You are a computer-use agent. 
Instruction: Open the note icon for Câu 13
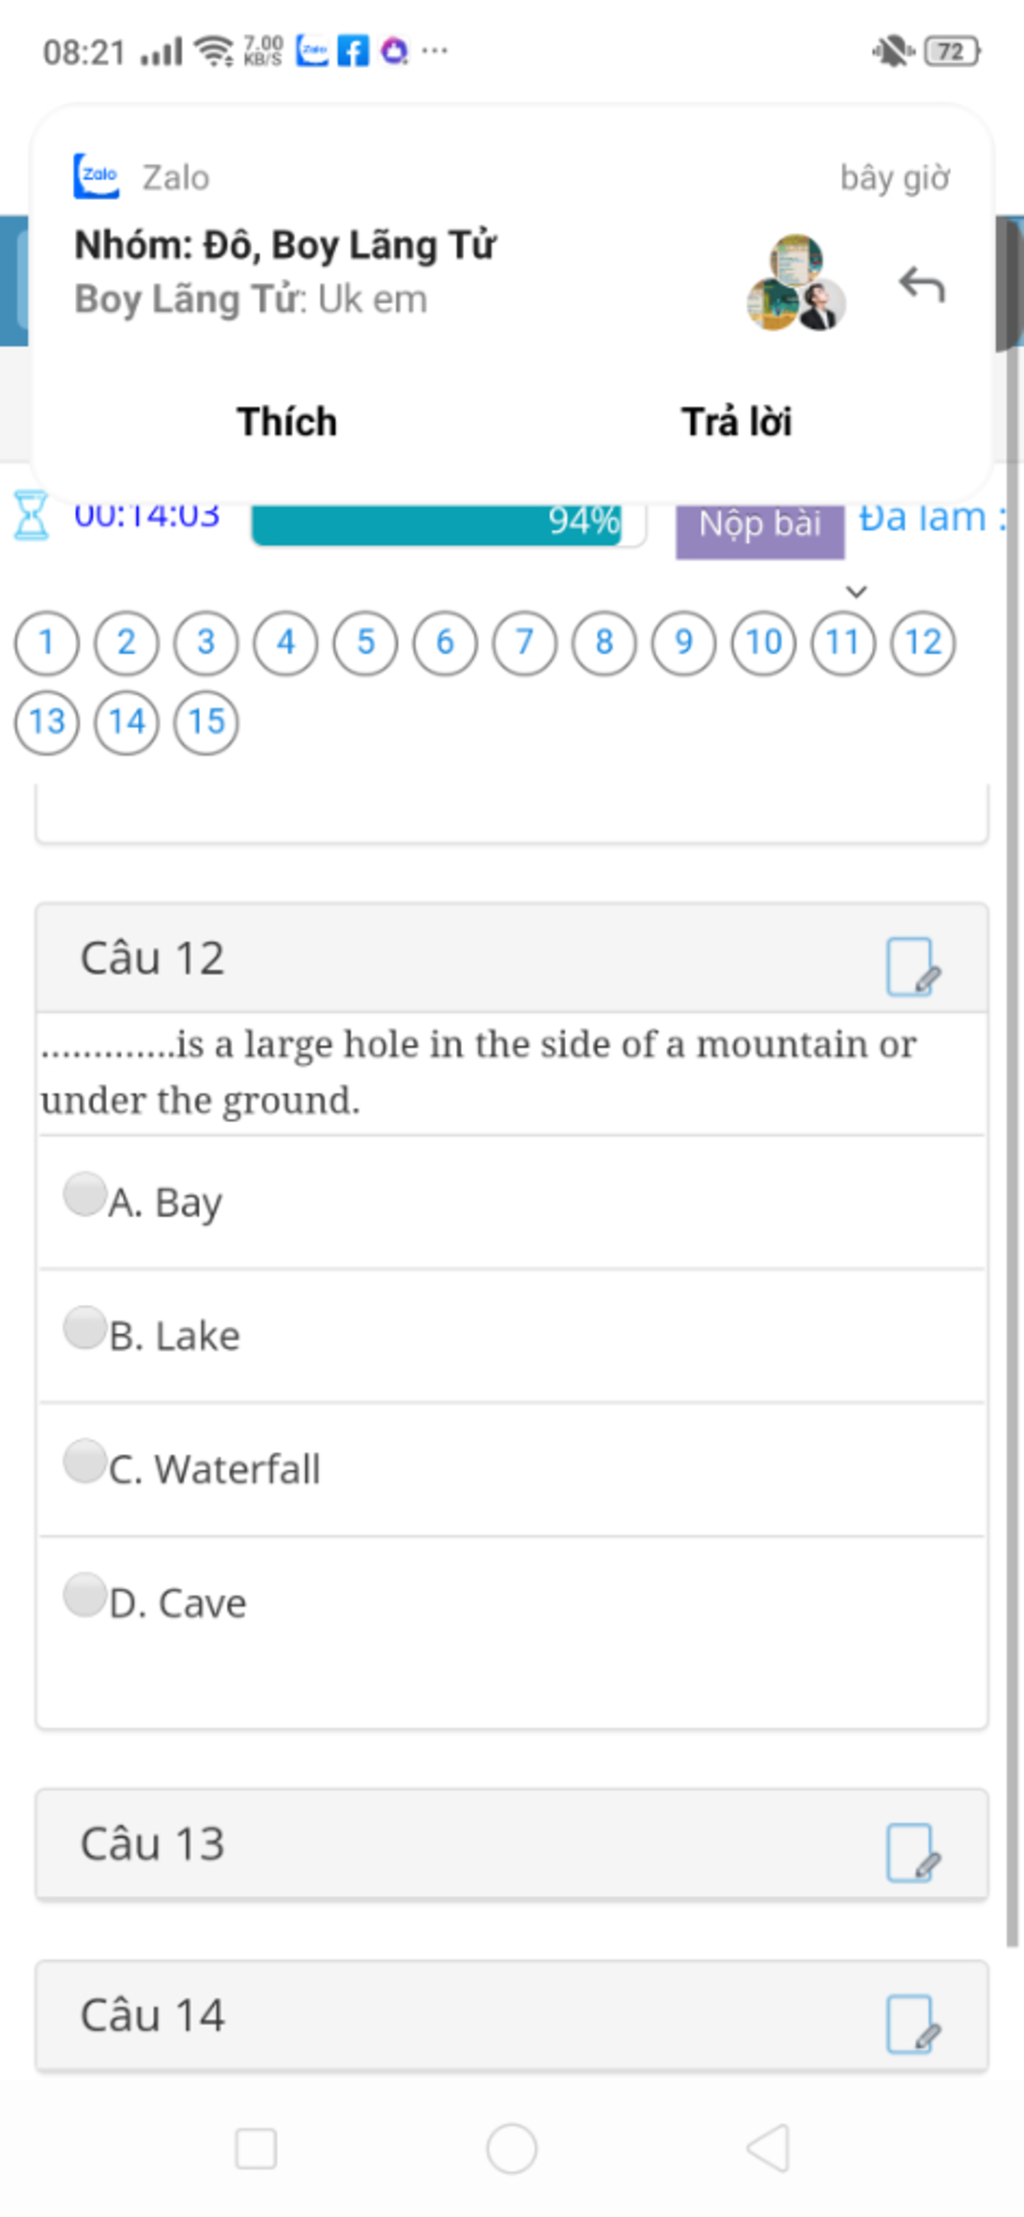tap(913, 1852)
